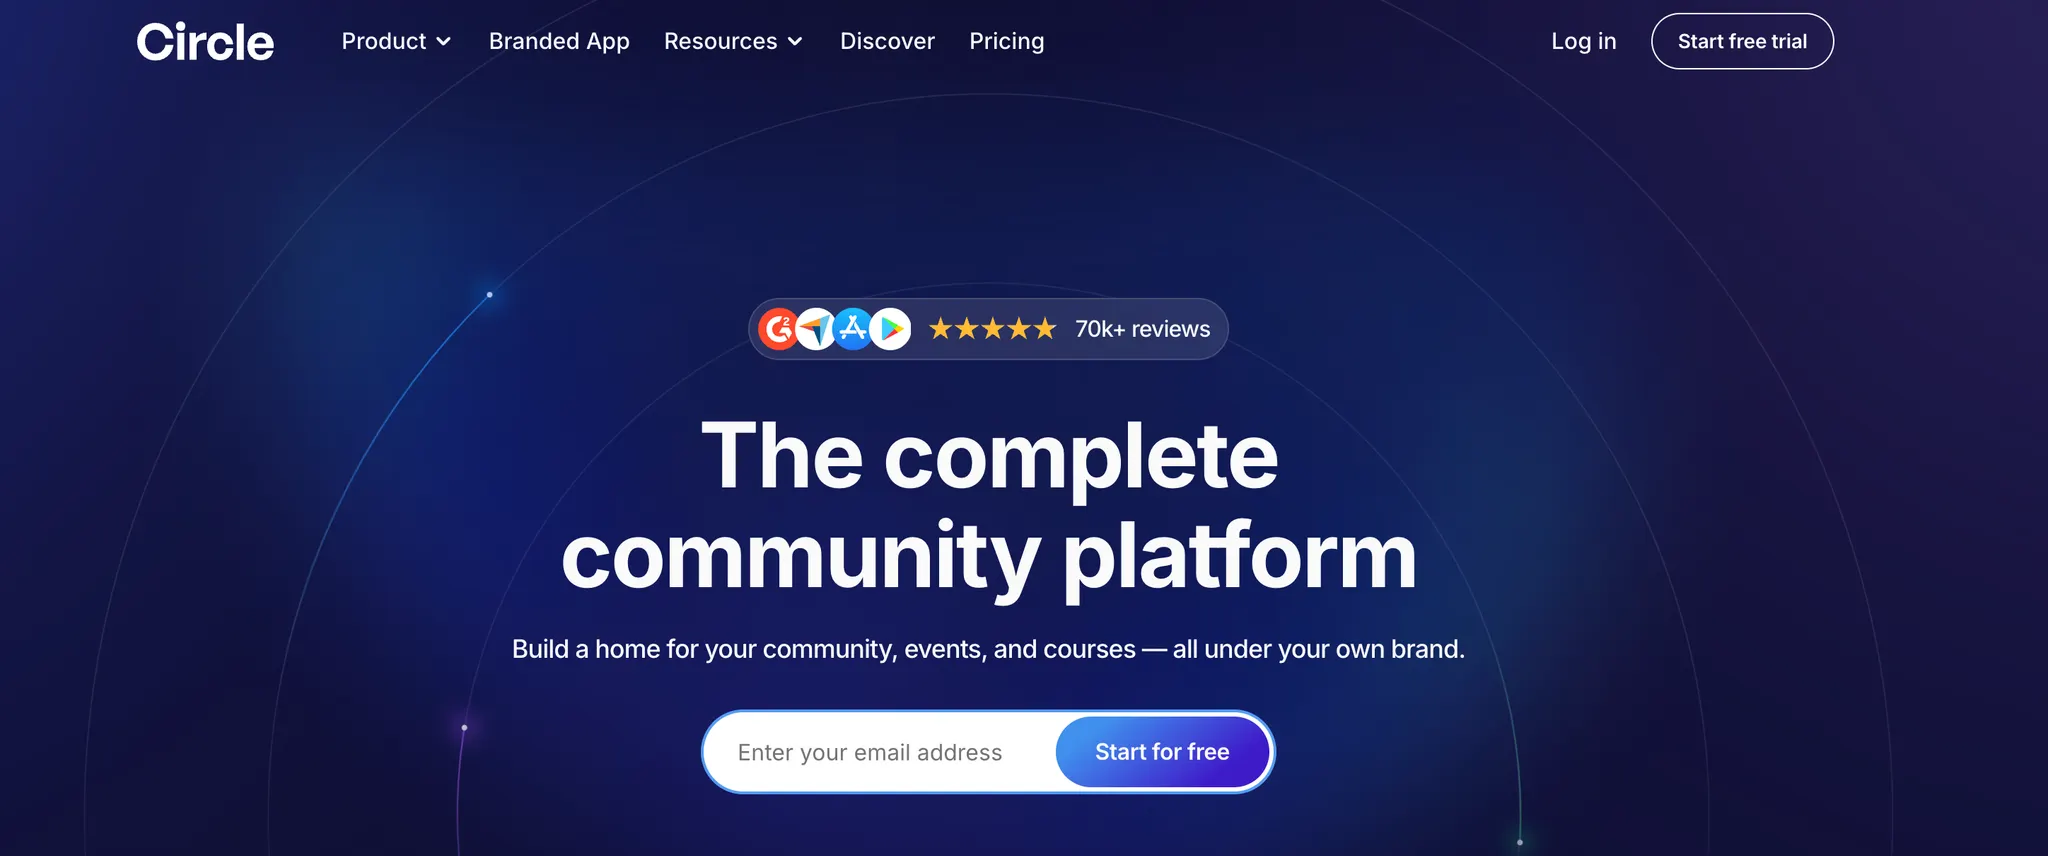The height and width of the screenshot is (856, 2048).
Task: Go to the Branded App page
Action: pos(559,41)
